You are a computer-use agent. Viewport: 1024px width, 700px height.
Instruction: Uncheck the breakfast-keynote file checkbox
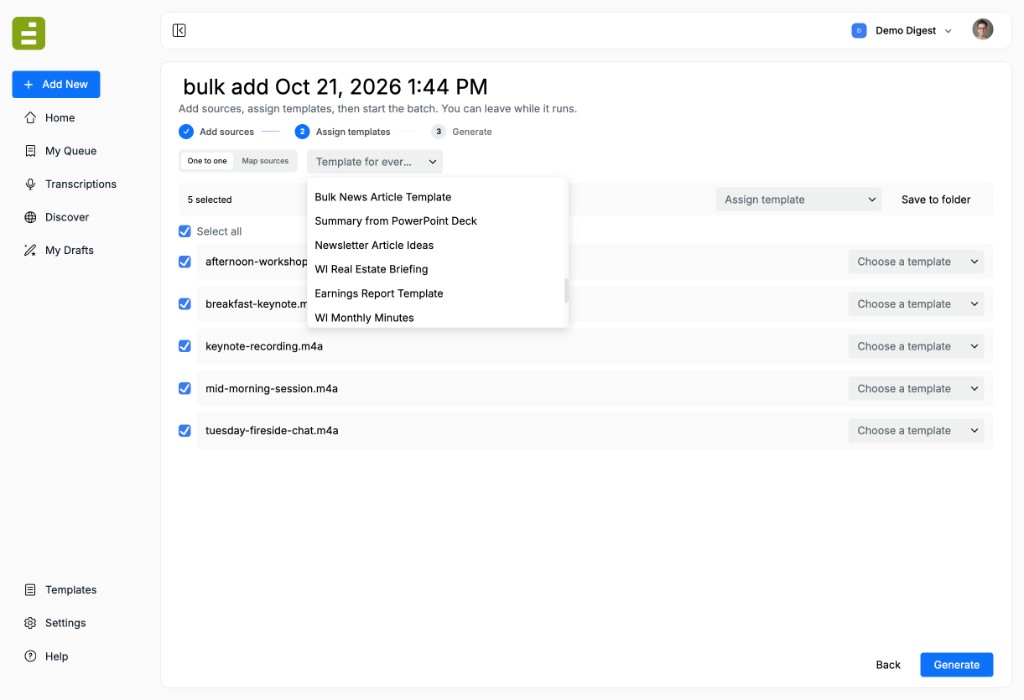(185, 304)
